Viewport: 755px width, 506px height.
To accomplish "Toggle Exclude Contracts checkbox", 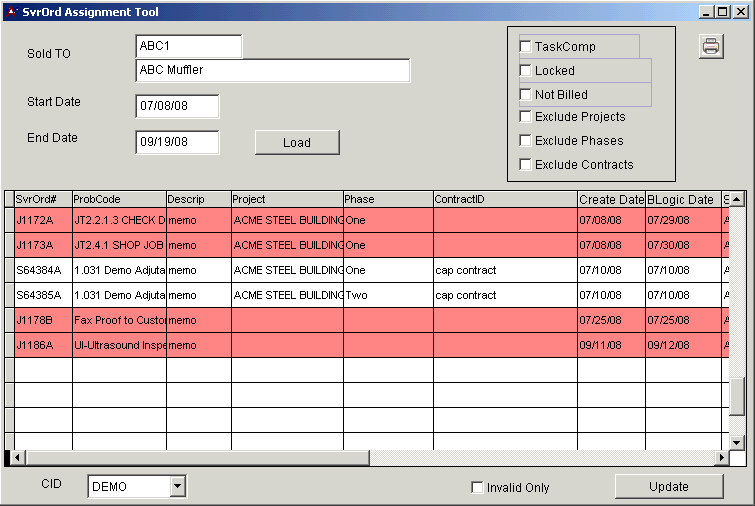I will (x=525, y=165).
